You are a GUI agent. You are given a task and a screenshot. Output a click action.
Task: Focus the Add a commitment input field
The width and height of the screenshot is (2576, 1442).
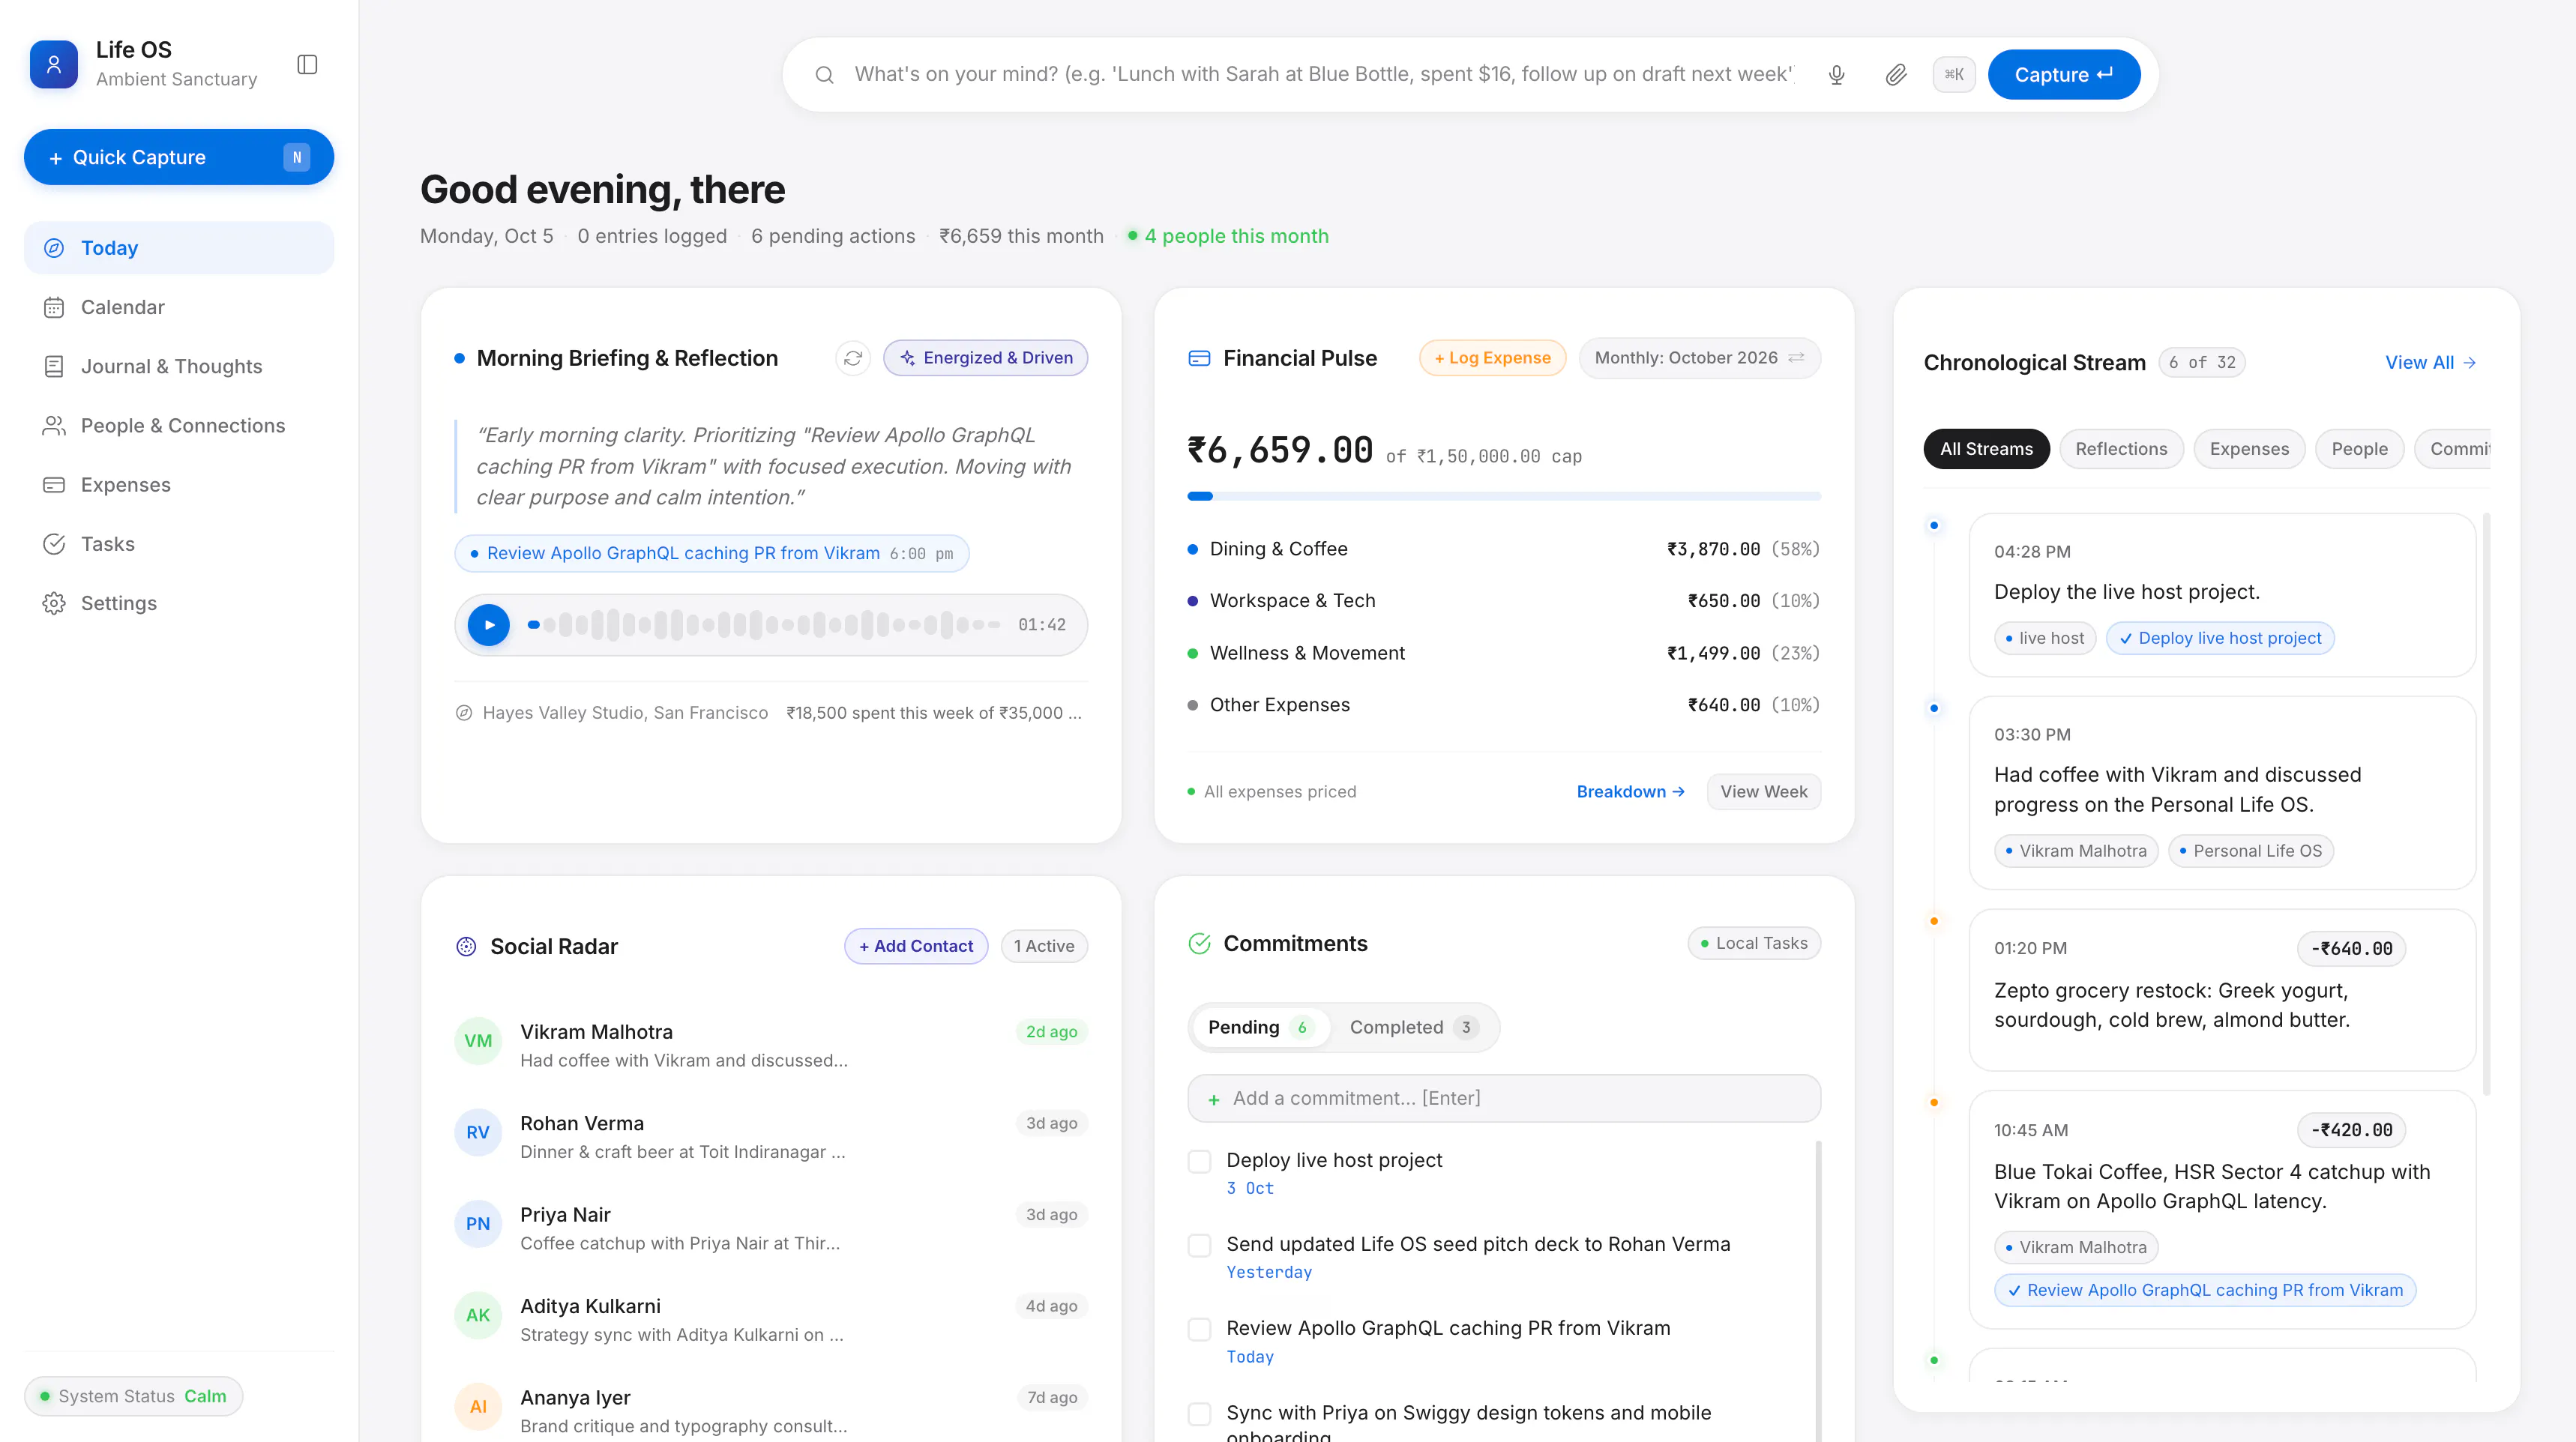point(1503,1098)
